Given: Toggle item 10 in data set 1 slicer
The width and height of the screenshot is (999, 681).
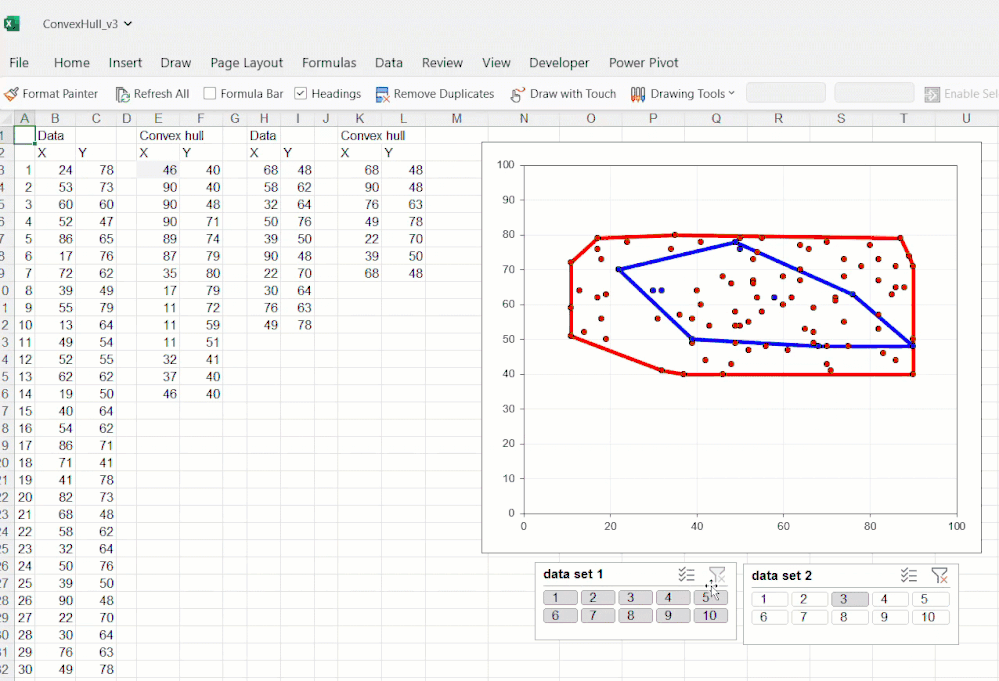Looking at the screenshot, I should click(x=710, y=615).
